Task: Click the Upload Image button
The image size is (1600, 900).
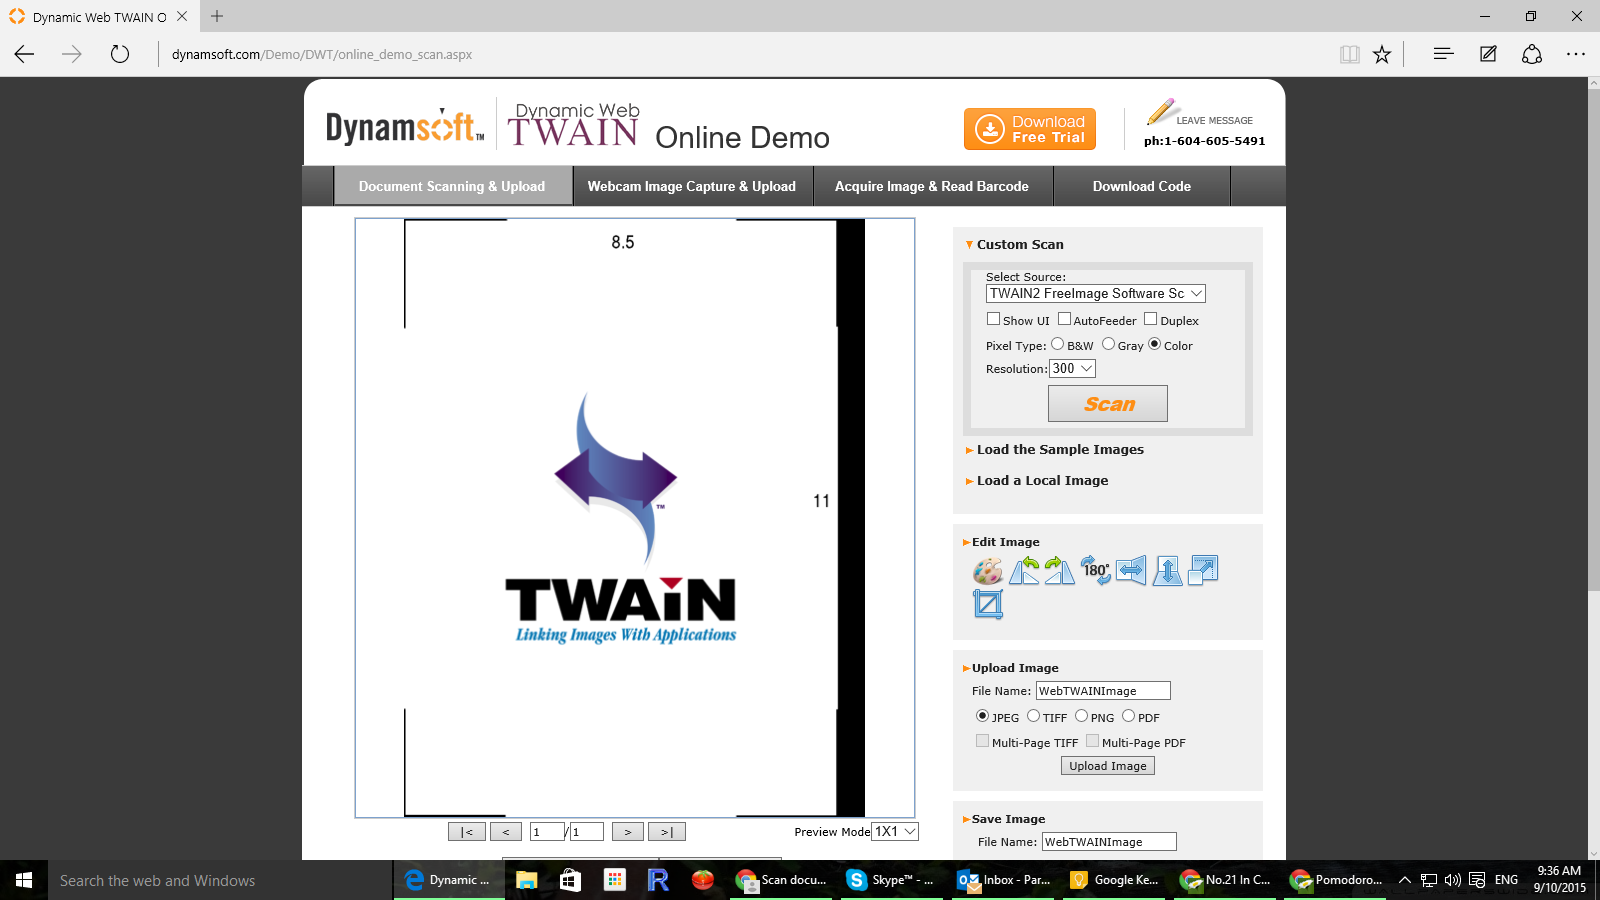Action: [x=1107, y=766]
